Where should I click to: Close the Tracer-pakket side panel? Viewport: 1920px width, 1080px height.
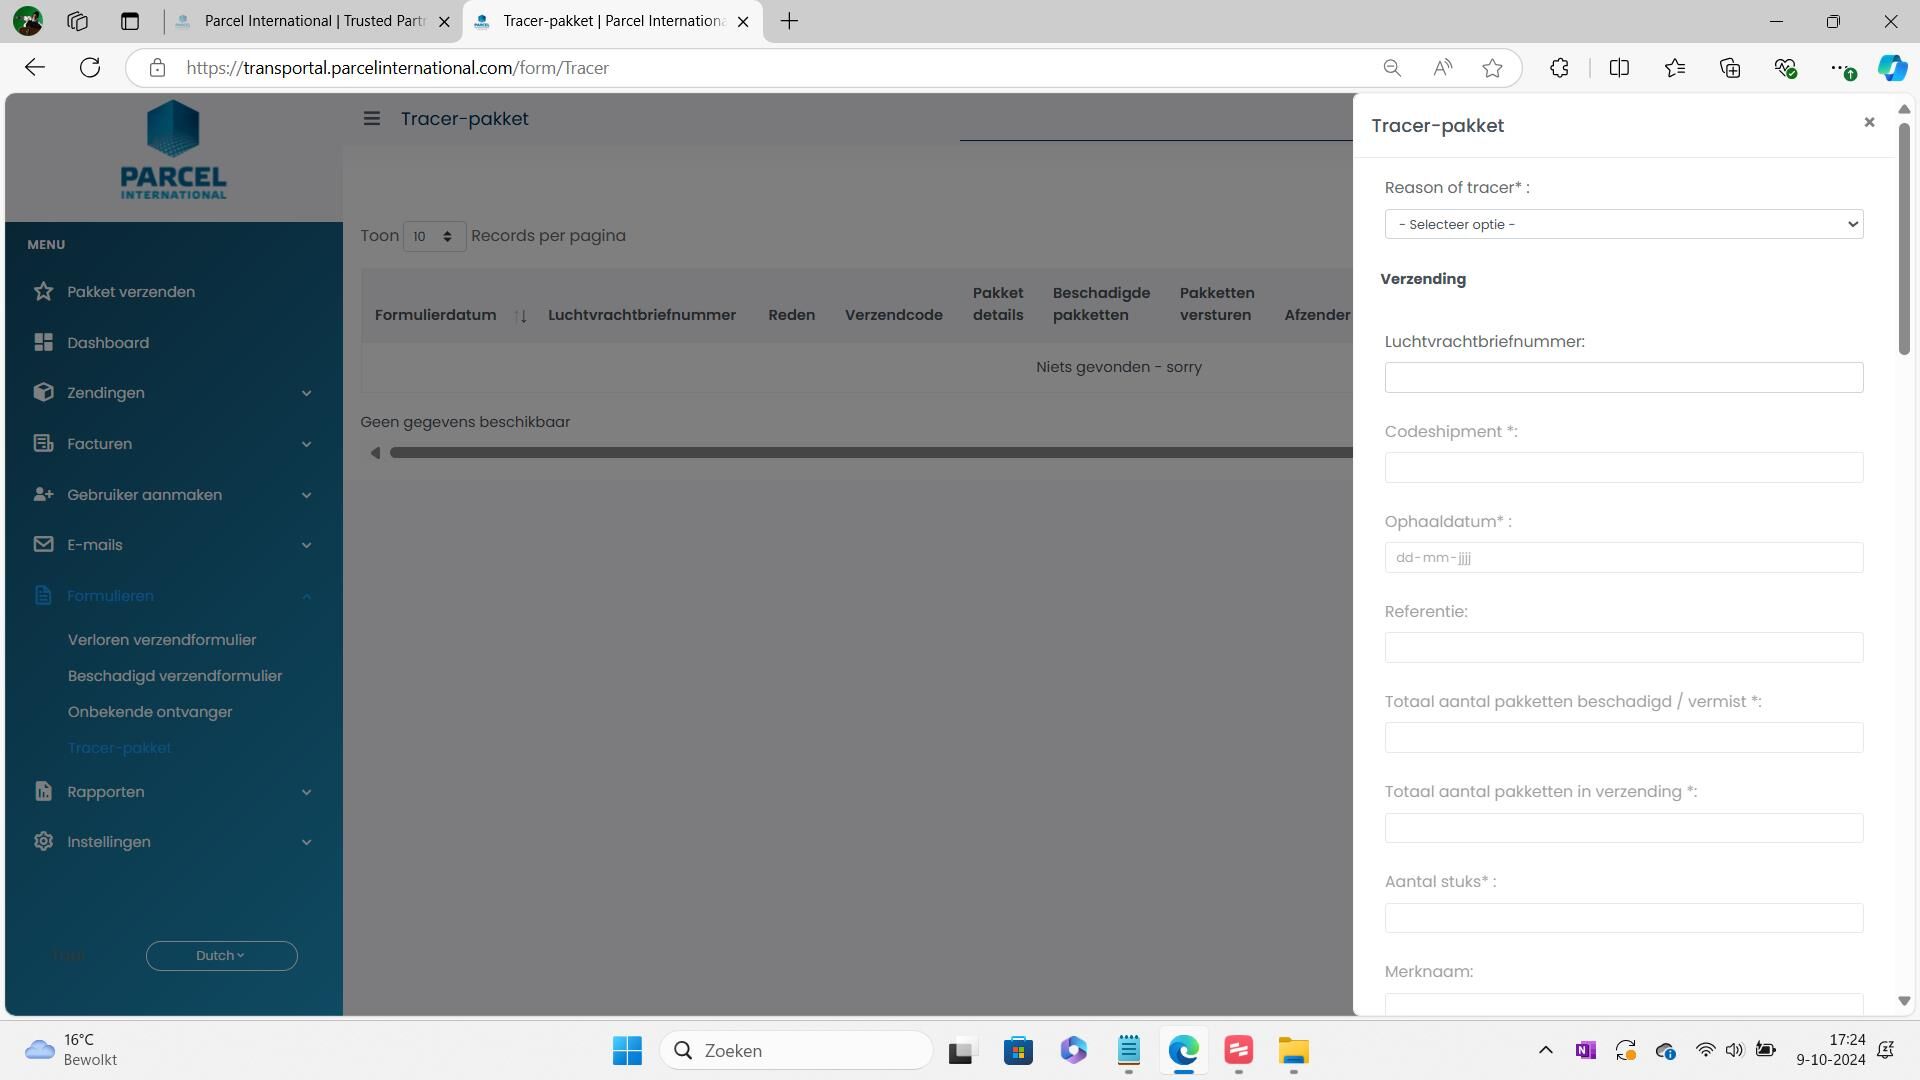click(1868, 123)
